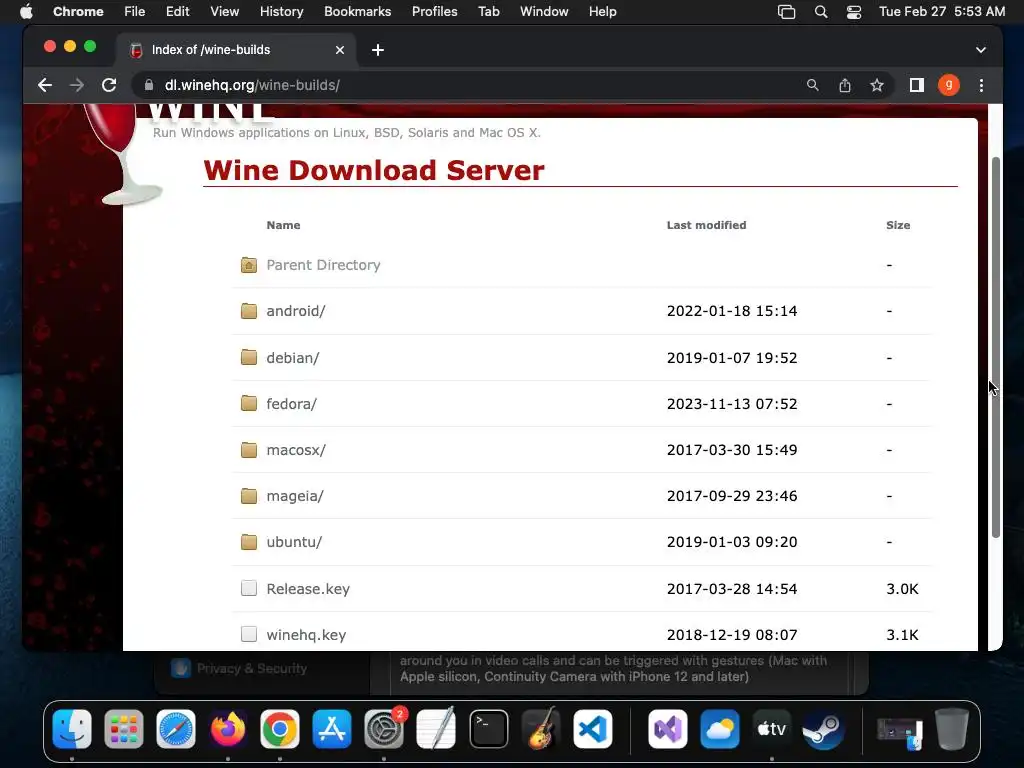Open Steam from the Dock
The image size is (1024, 768).
click(x=823, y=729)
